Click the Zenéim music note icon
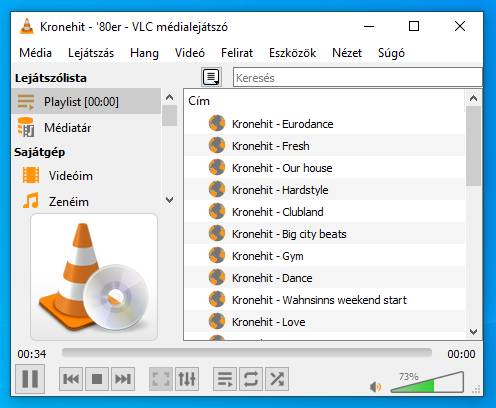Viewport: 496px width, 408px height. pos(31,201)
